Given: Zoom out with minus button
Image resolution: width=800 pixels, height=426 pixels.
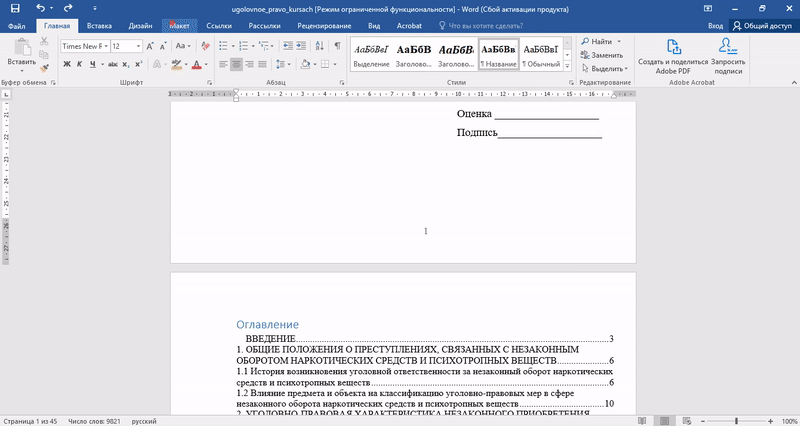Looking at the screenshot, I should click(x=703, y=421).
